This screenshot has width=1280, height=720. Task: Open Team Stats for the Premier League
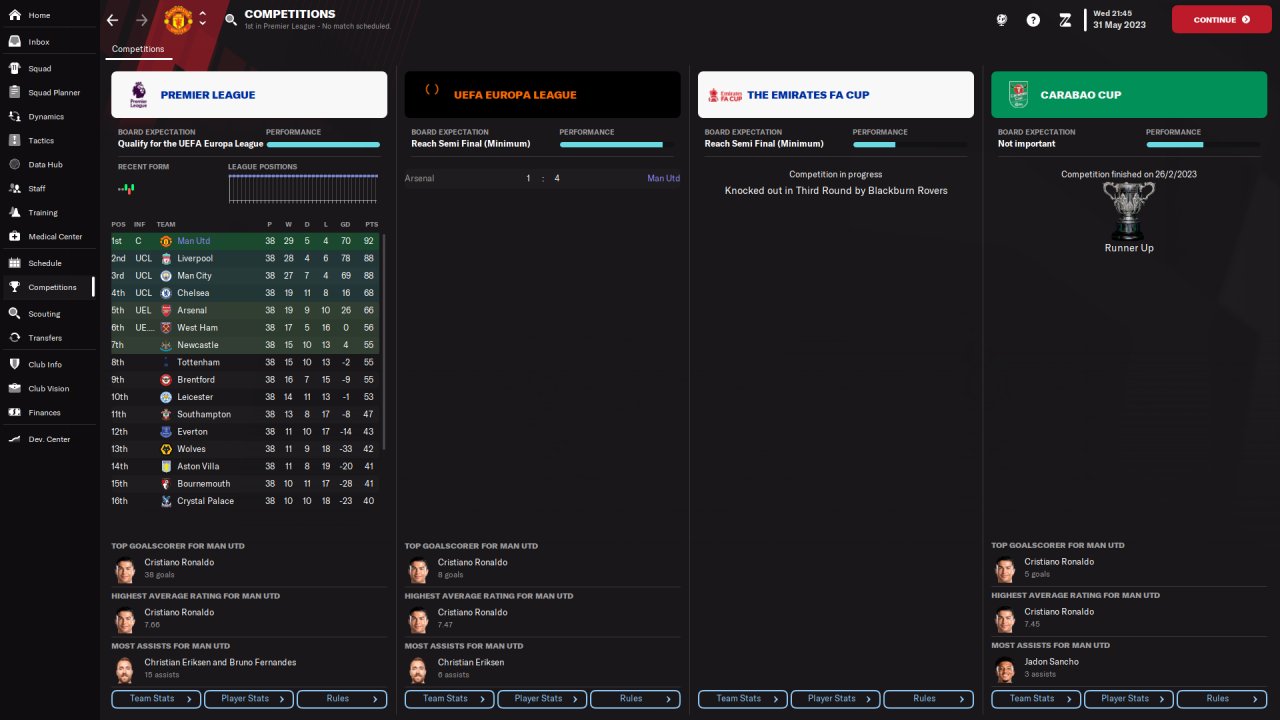pos(156,699)
